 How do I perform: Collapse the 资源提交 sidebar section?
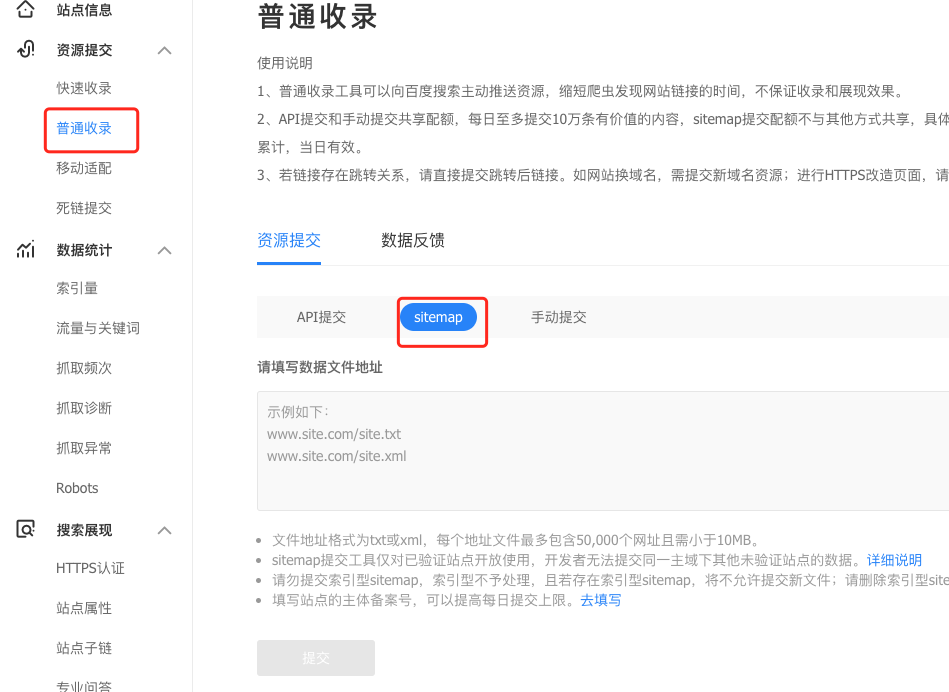pos(164,50)
